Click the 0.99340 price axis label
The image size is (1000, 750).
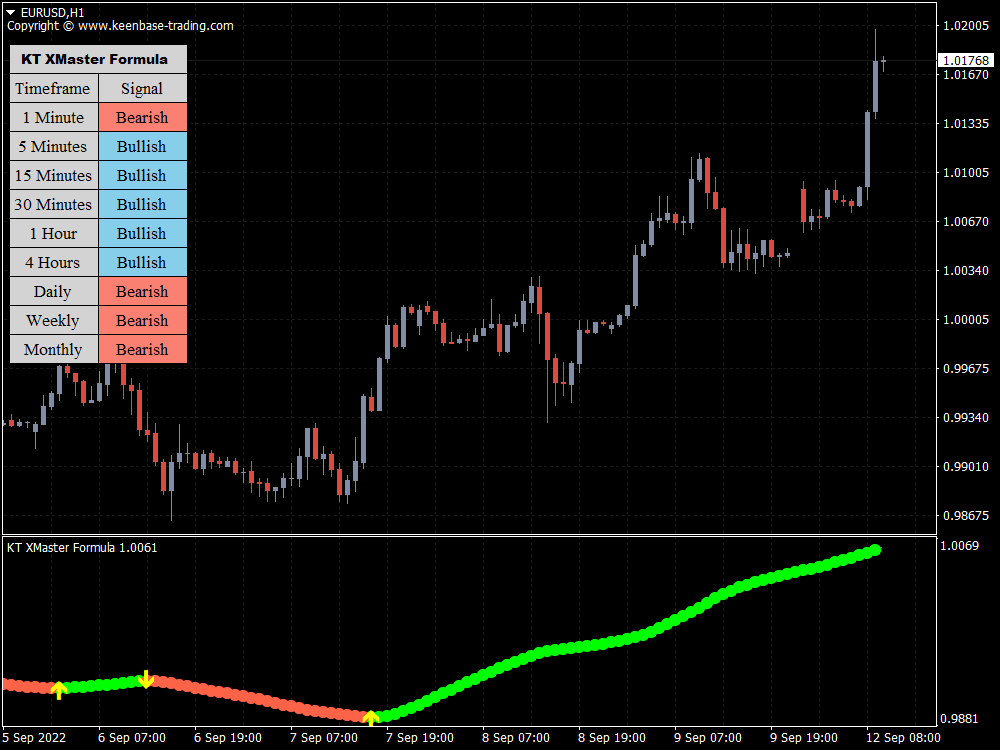(x=966, y=418)
